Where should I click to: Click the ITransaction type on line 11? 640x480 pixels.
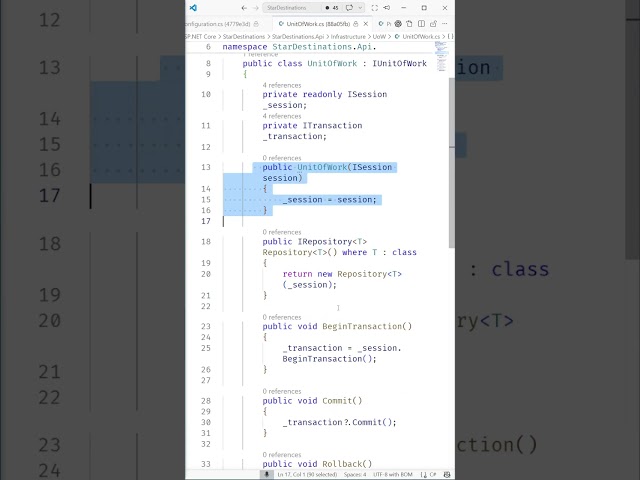(x=332, y=126)
